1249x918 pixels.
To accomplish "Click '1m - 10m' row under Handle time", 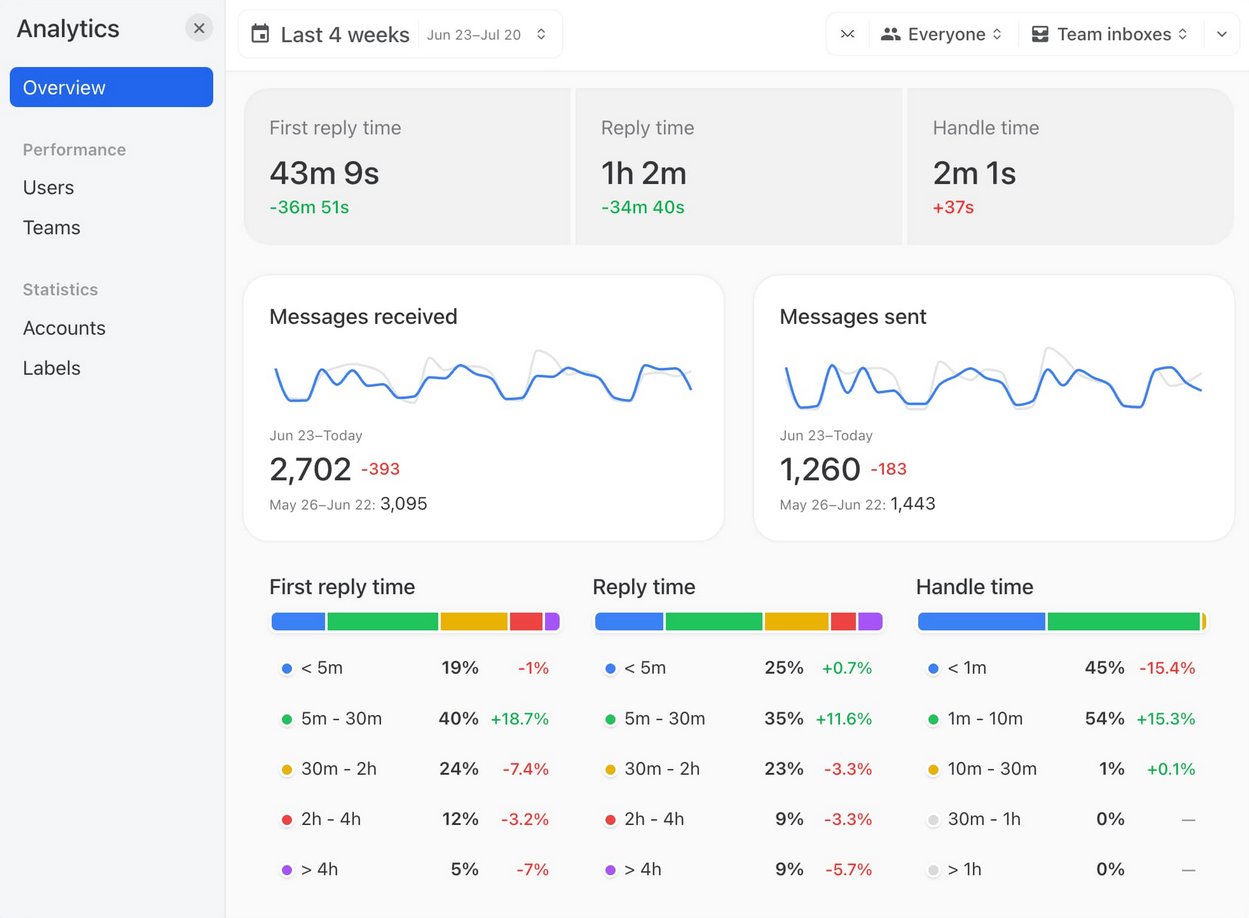I will [1061, 719].
